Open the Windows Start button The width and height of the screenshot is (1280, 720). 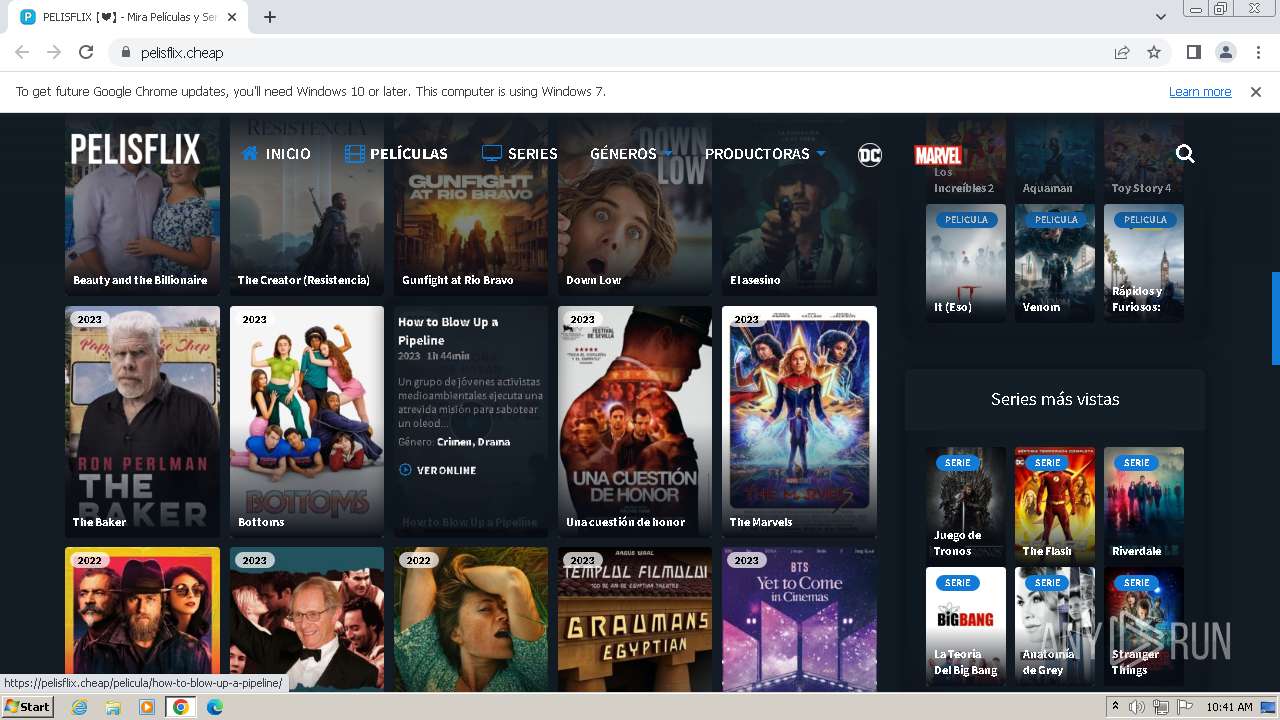28,707
